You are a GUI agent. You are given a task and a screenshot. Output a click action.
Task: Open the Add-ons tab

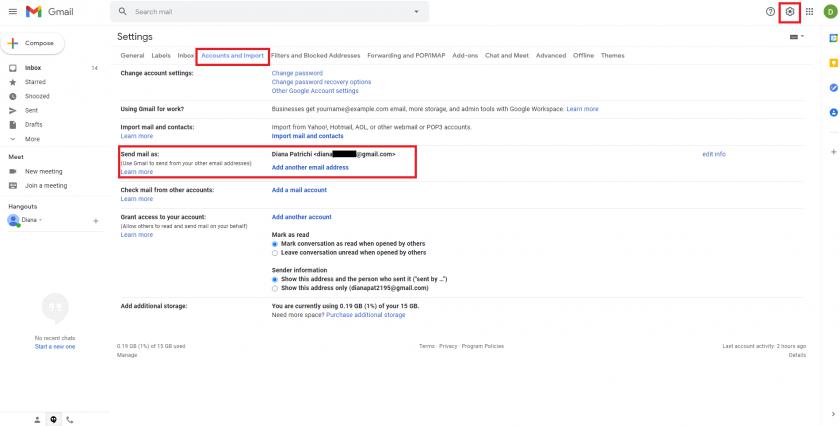coord(465,56)
